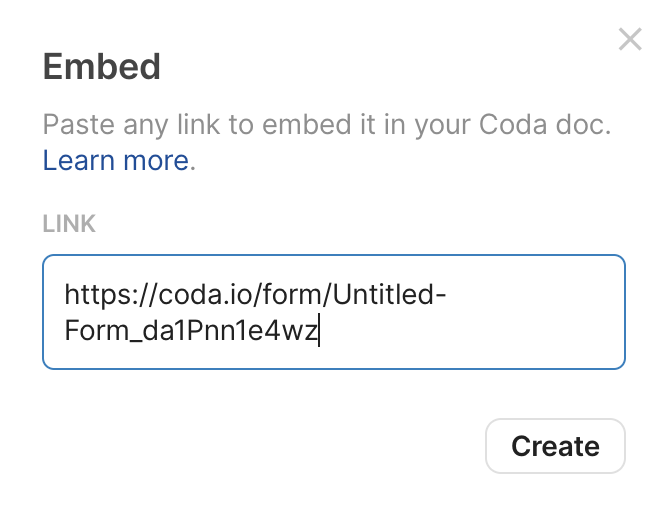Close the Embed dialog with the X icon

[x=630, y=40]
